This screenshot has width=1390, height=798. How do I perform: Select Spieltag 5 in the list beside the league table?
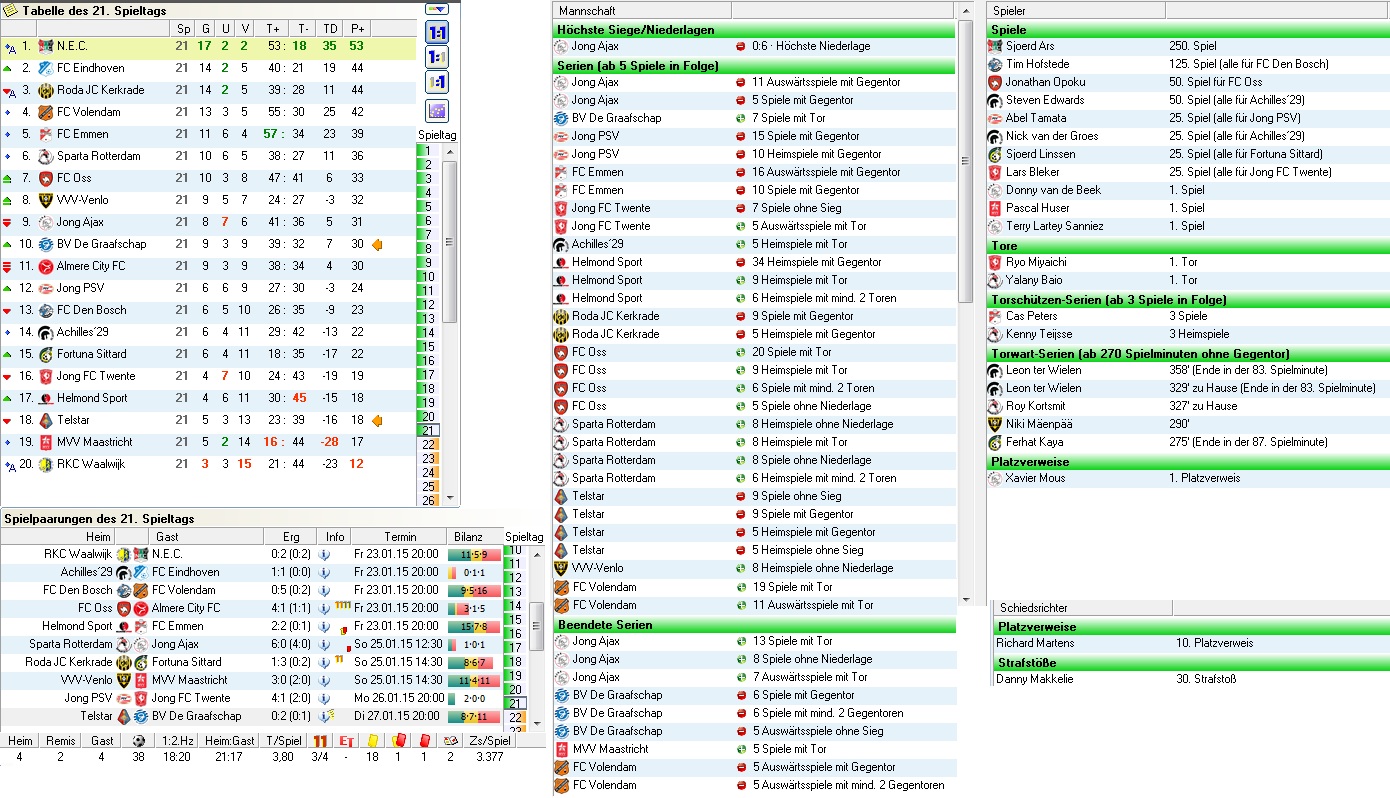427,208
